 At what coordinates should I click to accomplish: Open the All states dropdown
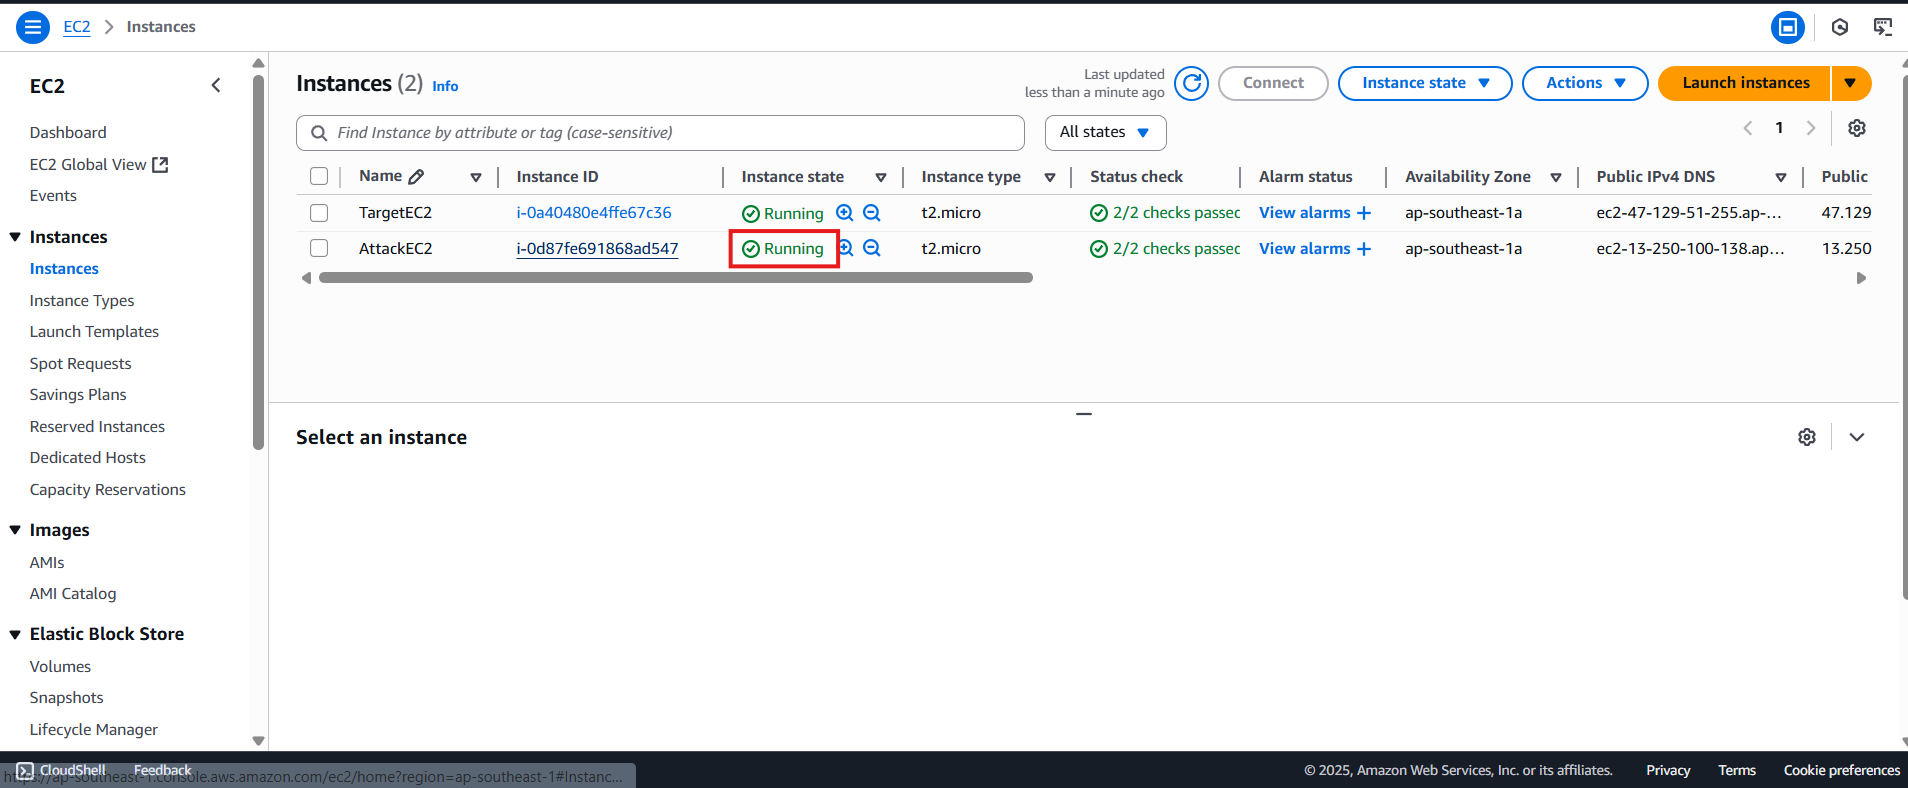pyautogui.click(x=1105, y=132)
